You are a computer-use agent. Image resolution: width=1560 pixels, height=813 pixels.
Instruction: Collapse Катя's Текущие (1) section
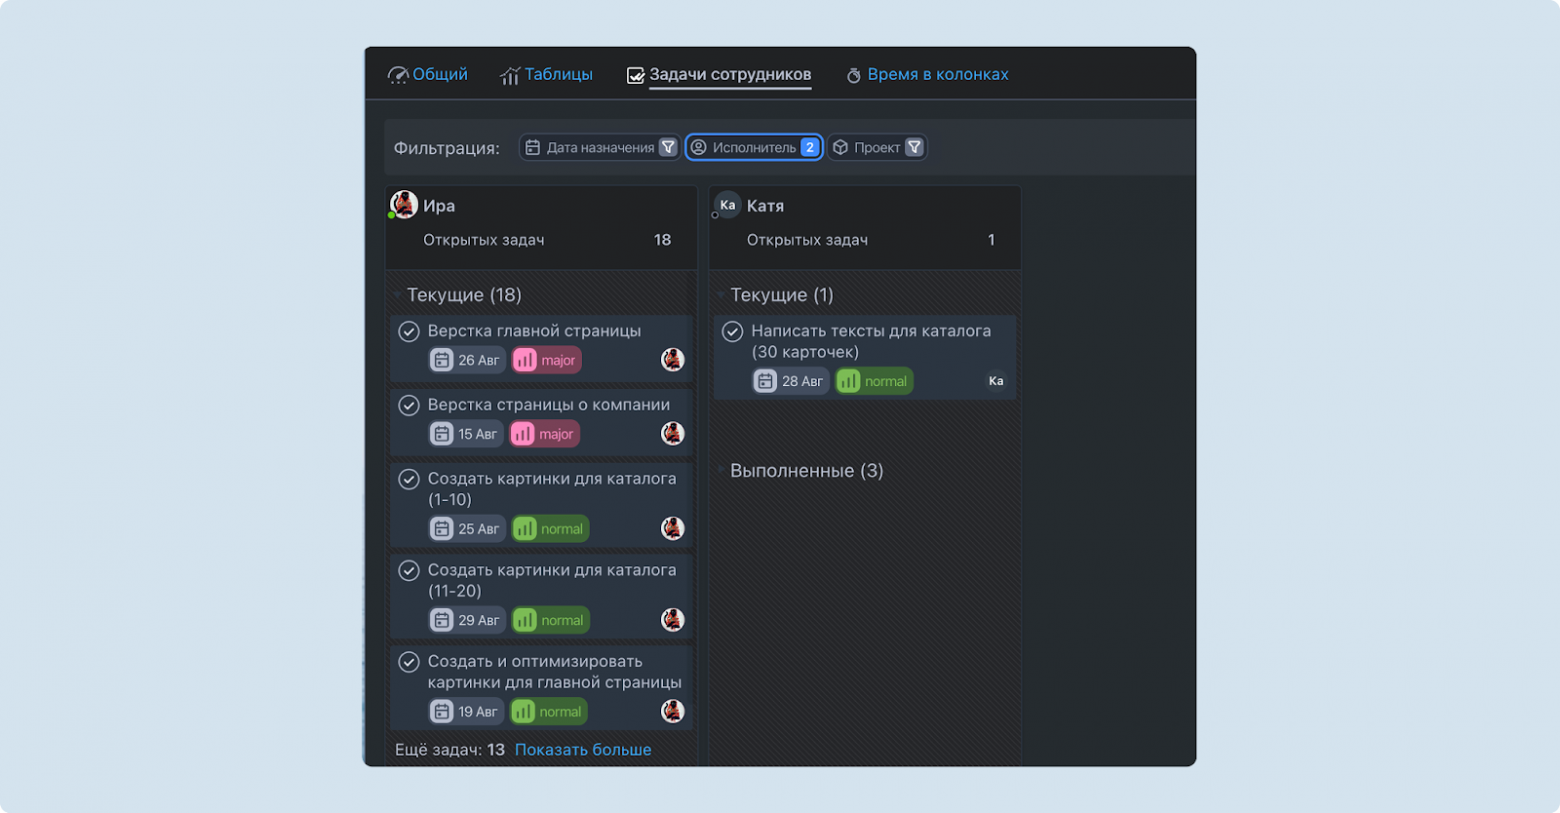click(721, 295)
